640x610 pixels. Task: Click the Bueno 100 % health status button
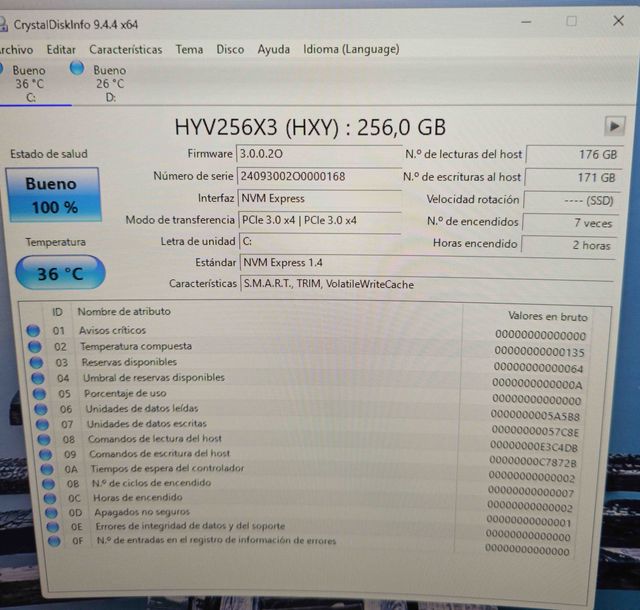[x=53, y=195]
